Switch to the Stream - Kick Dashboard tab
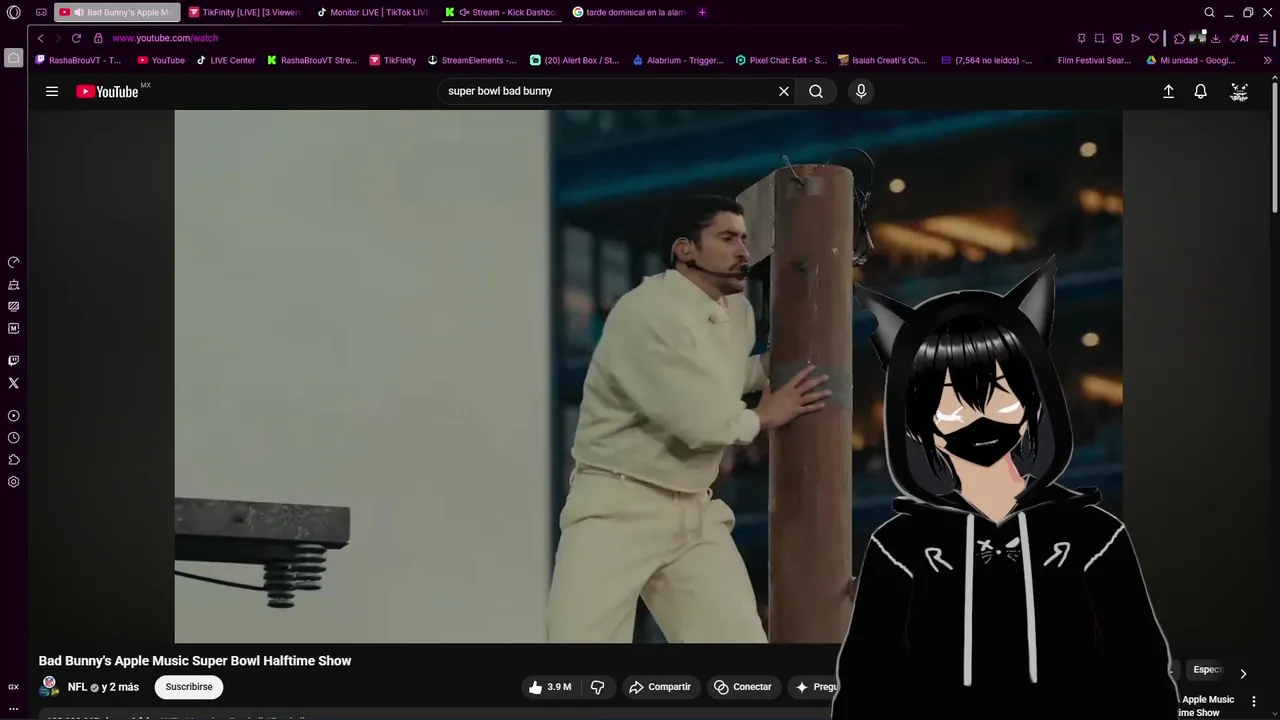This screenshot has height=720, width=1280. tap(500, 12)
